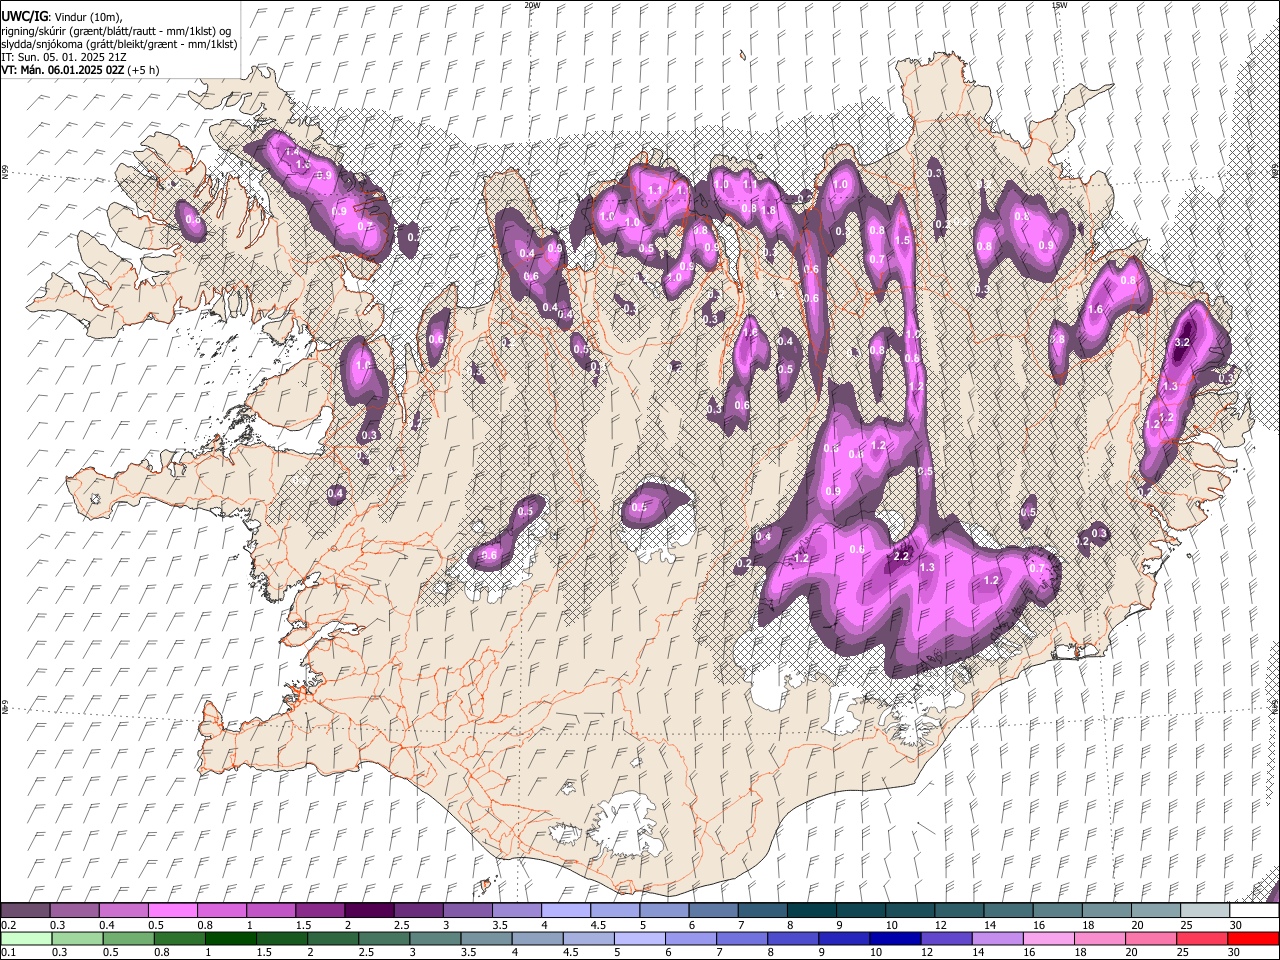Pick the dark teal swatch between 8 and 9

(x=811, y=911)
